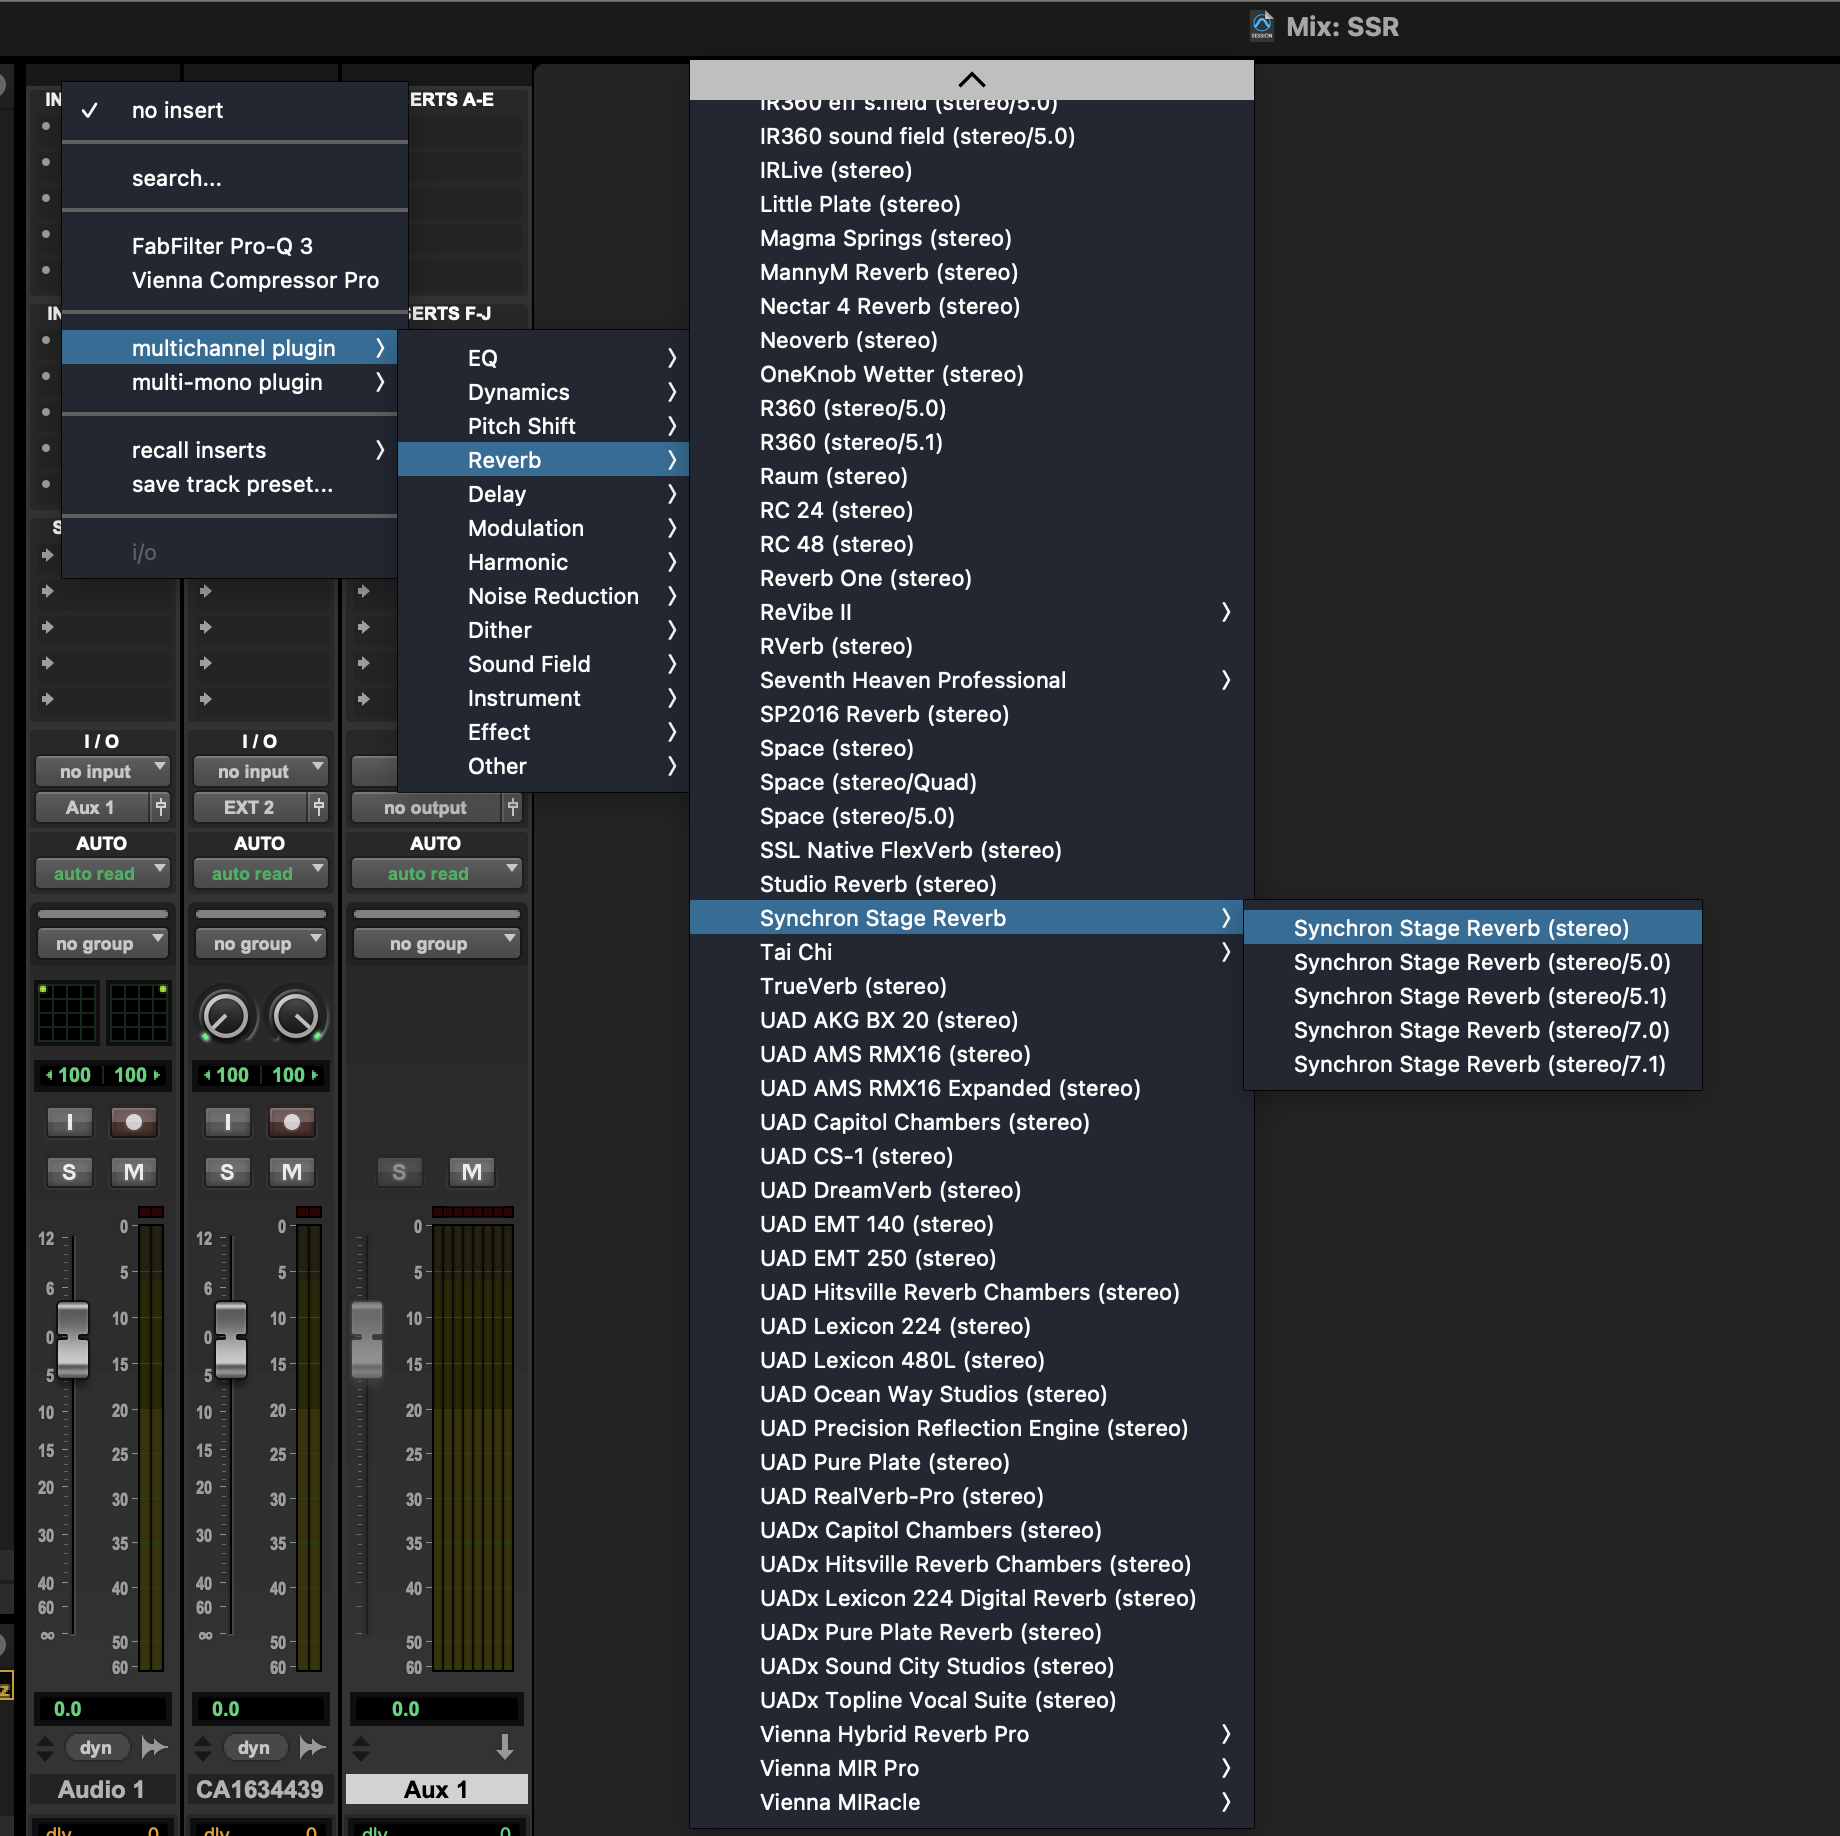
Task: Expand recall inserts submenu
Action: pyautogui.click(x=230, y=450)
